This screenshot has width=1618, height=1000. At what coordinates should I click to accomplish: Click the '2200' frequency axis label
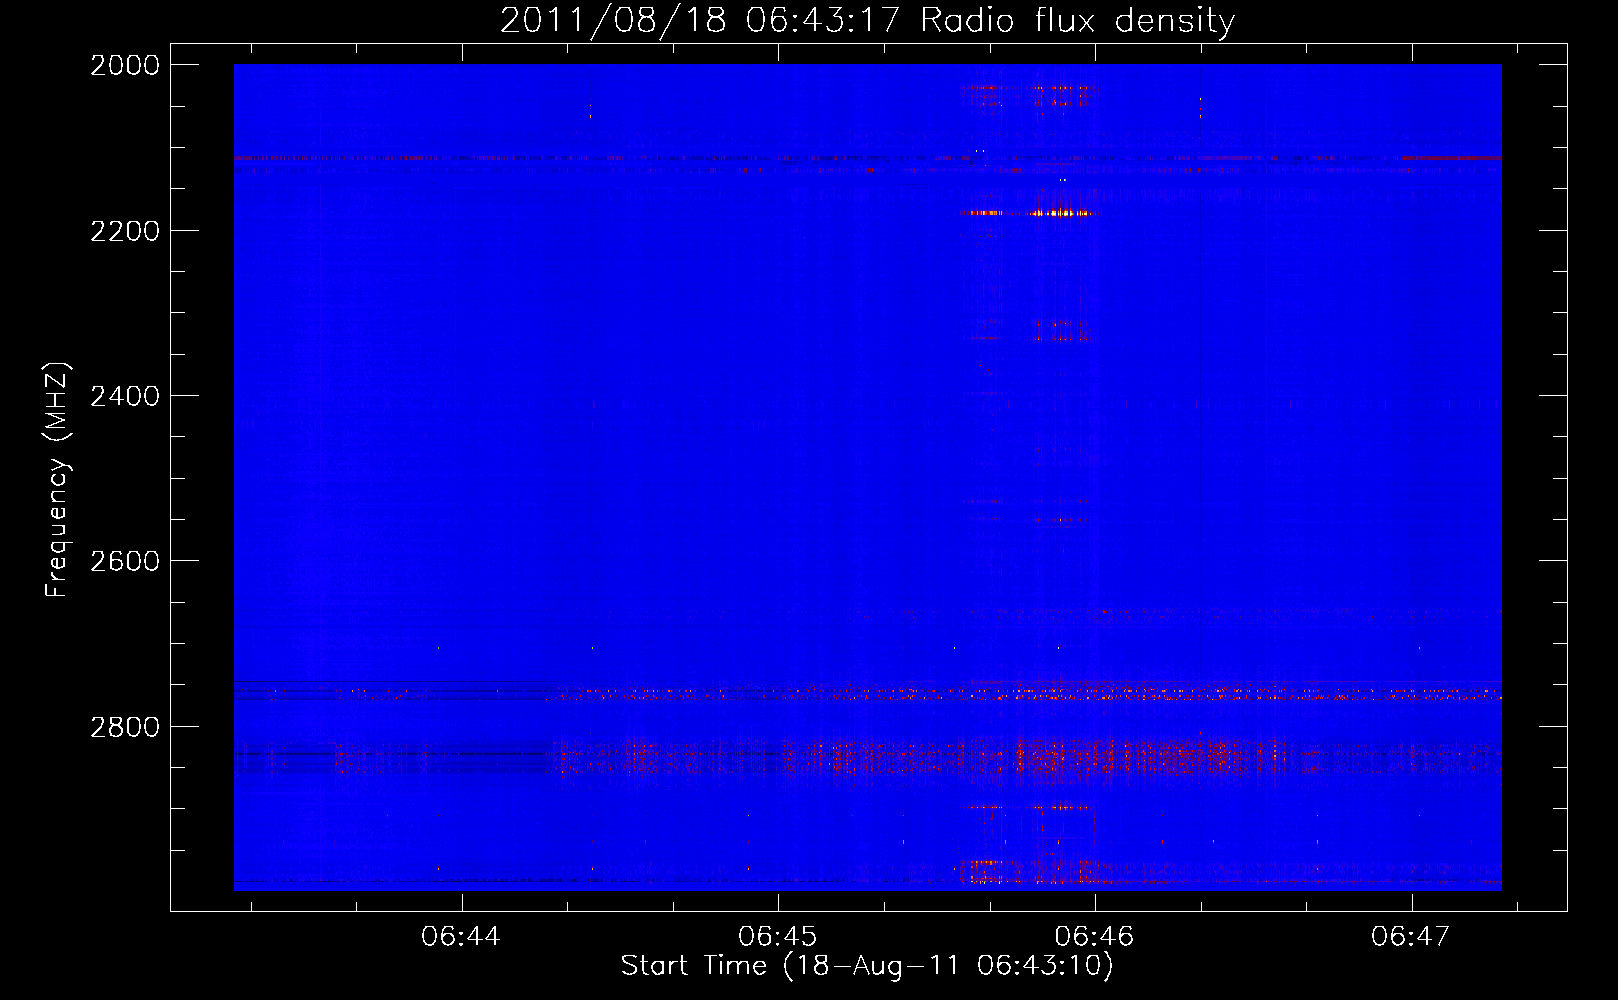tap(125, 231)
